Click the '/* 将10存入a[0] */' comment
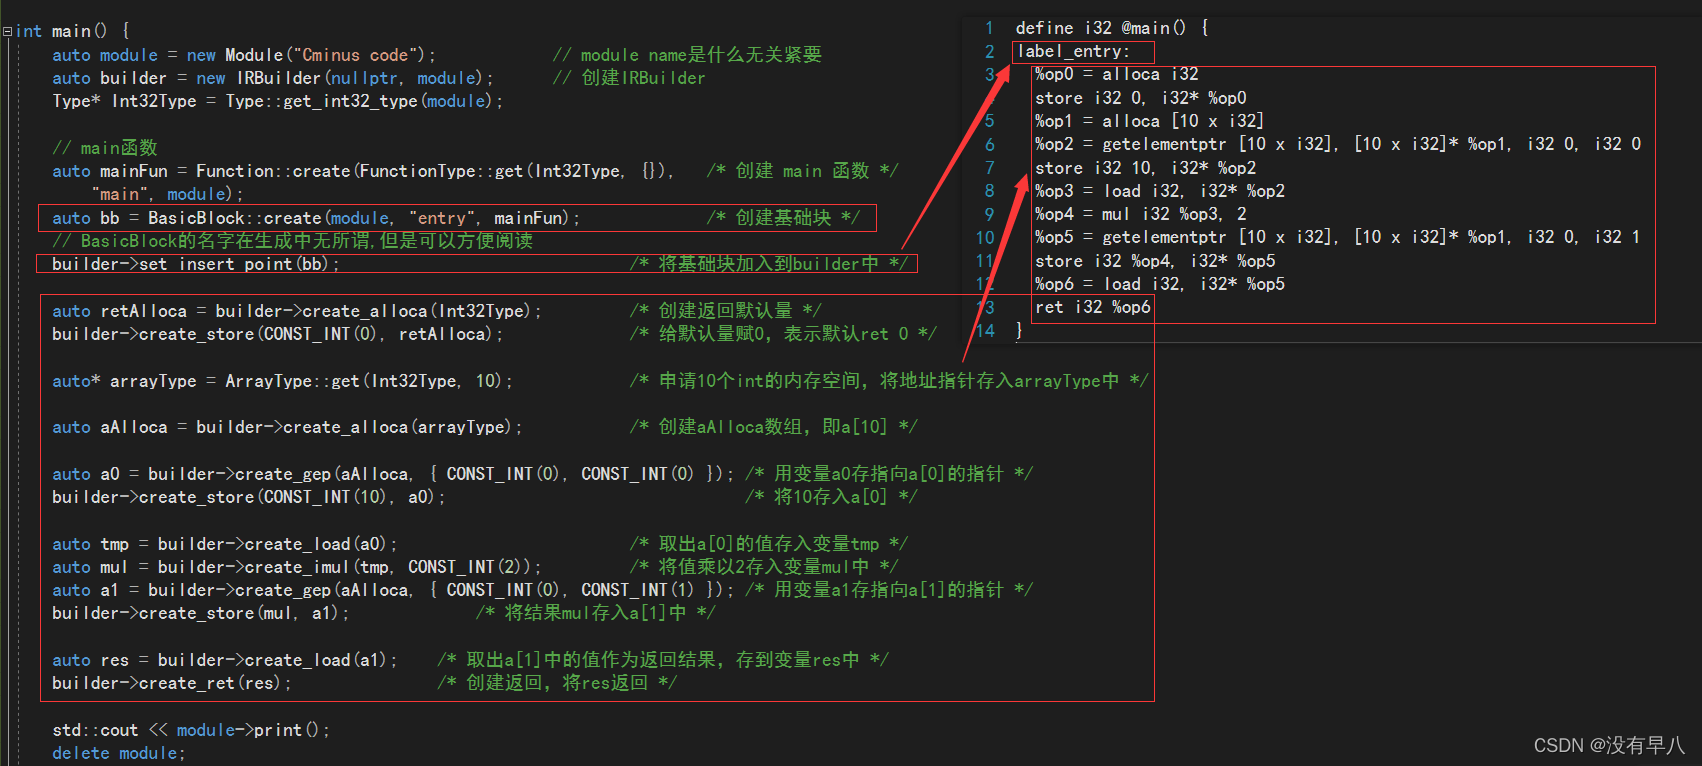 (831, 497)
